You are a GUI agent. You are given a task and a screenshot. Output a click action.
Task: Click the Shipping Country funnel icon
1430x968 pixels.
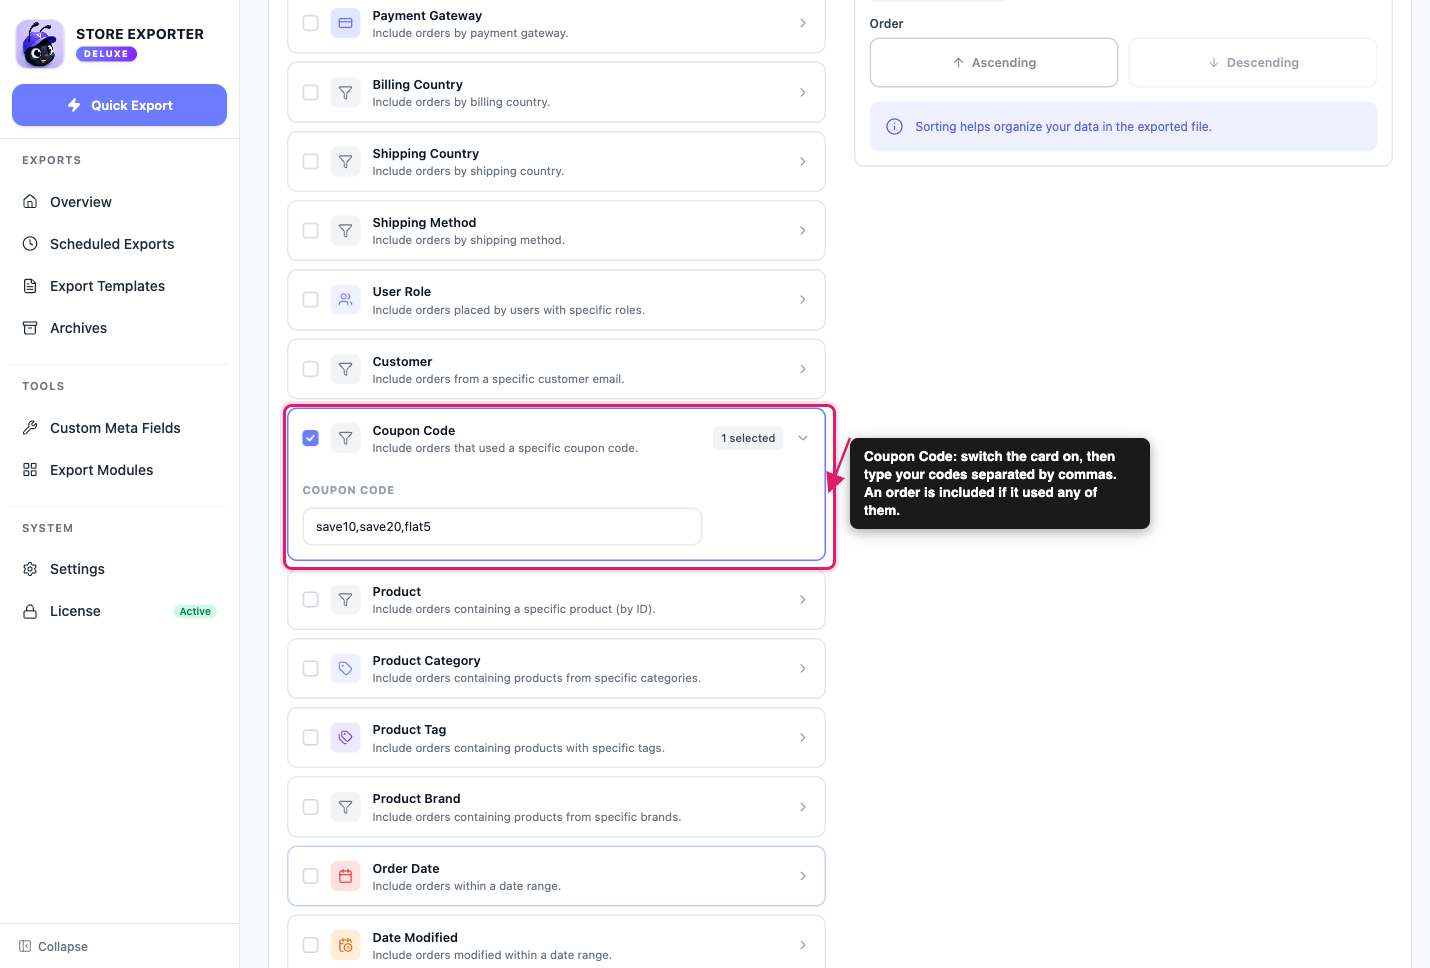point(345,162)
